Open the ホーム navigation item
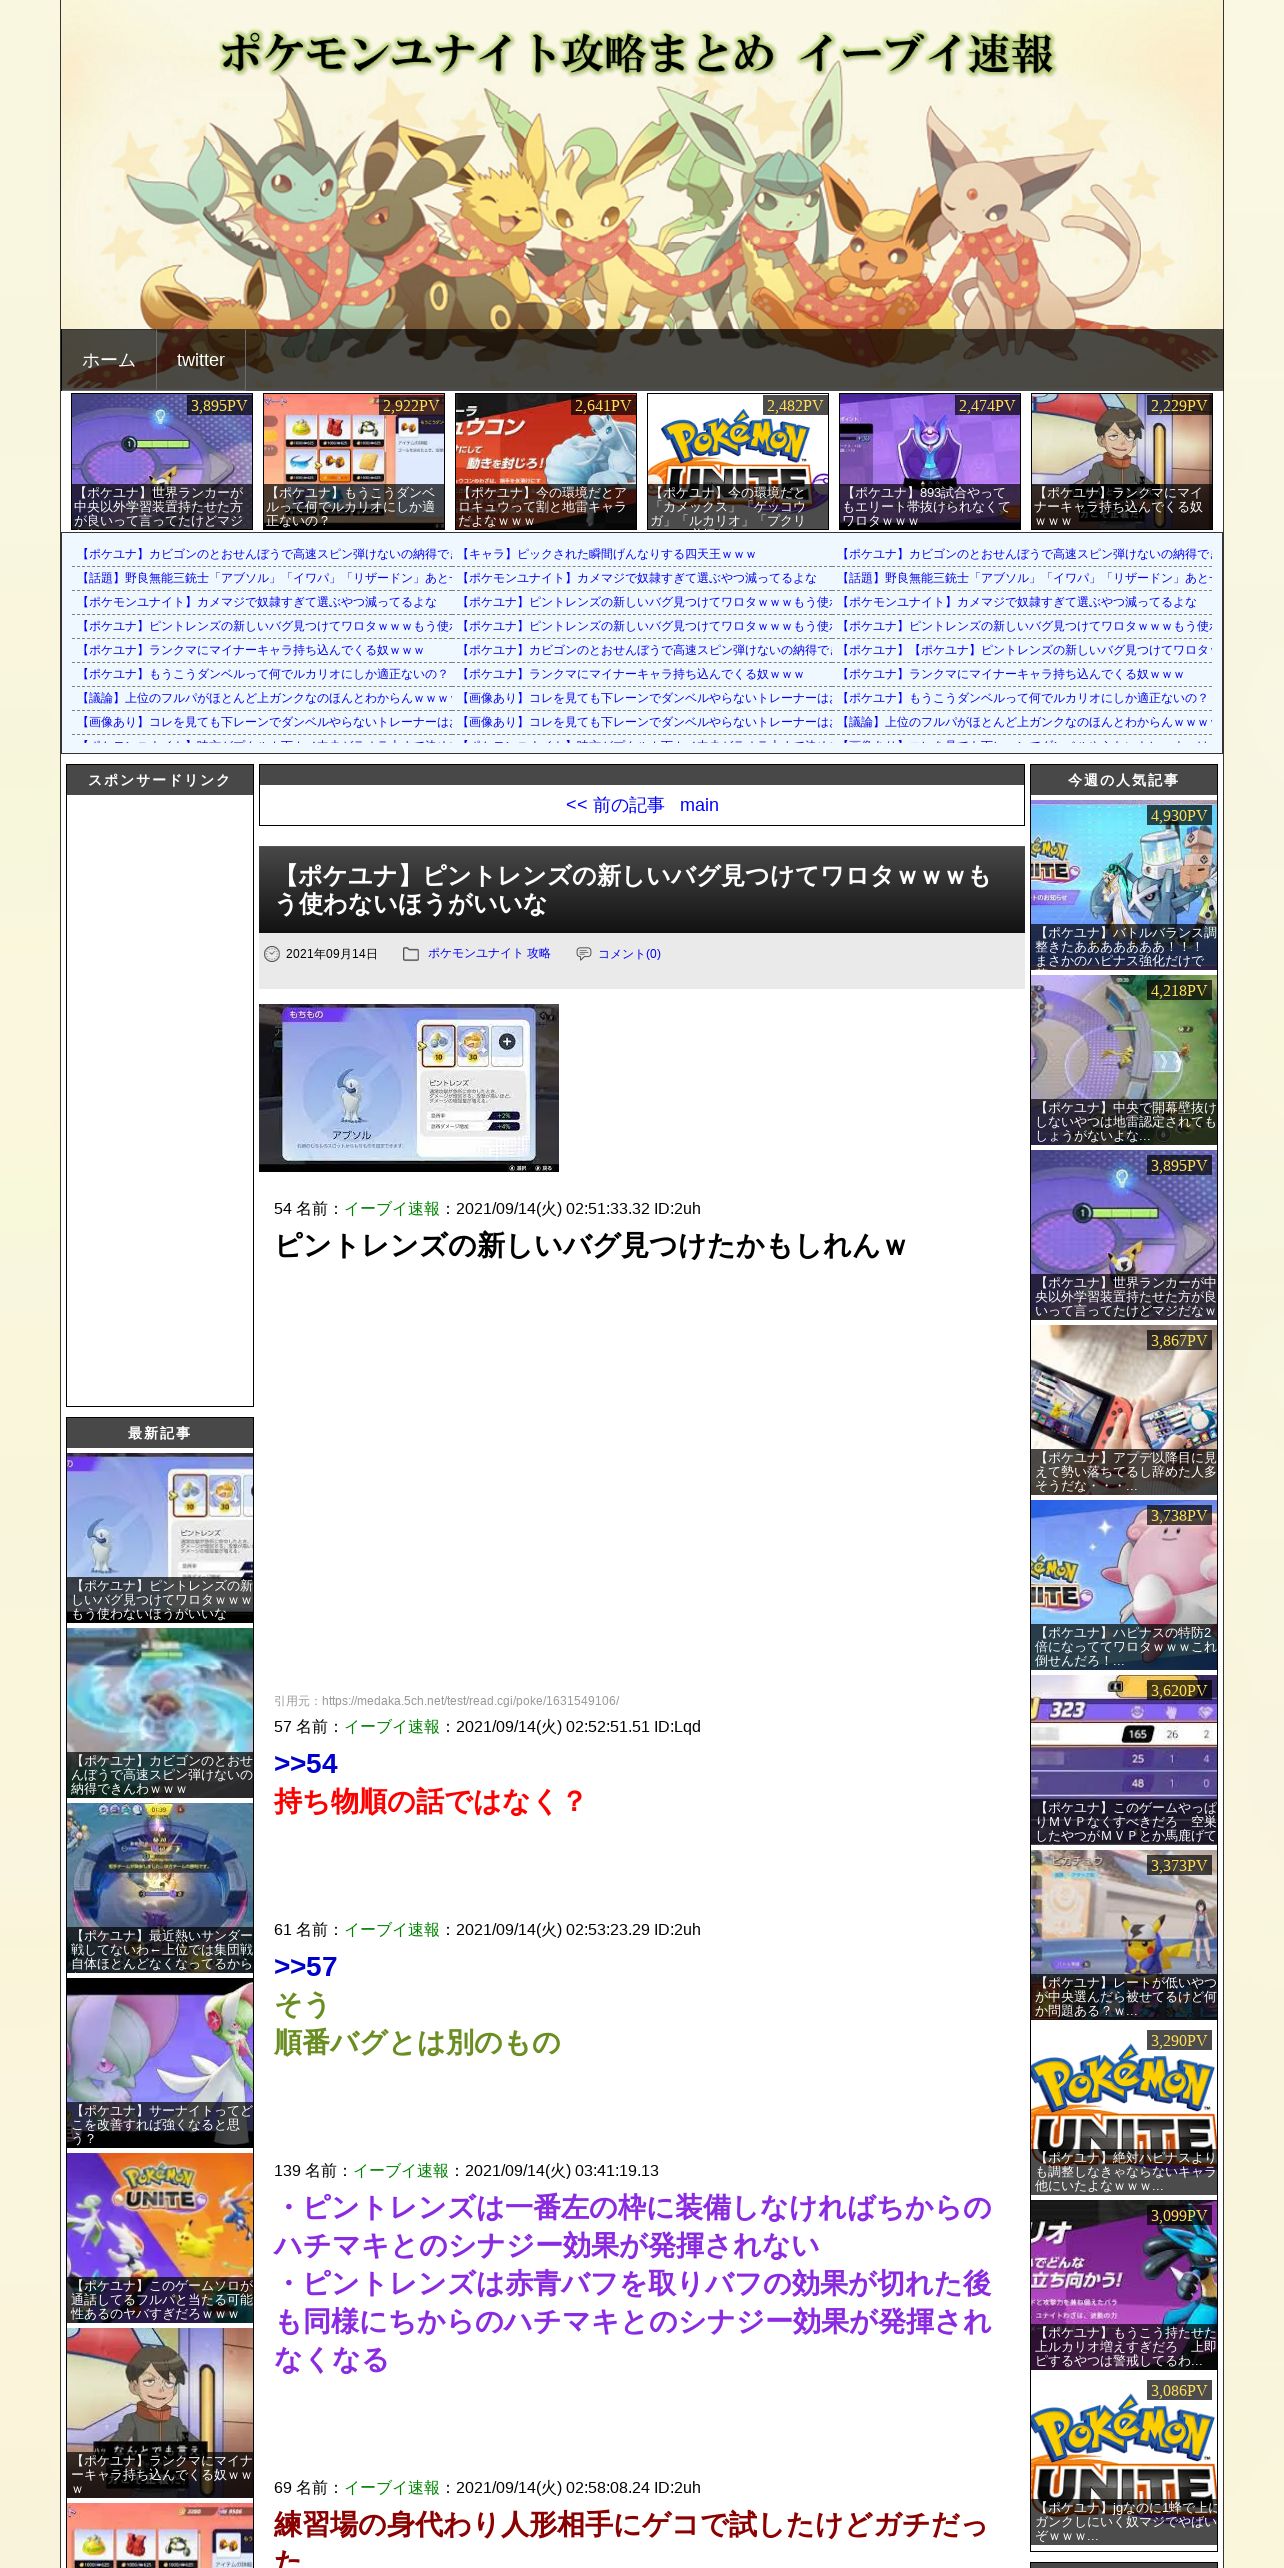The image size is (1284, 2568). [x=109, y=360]
